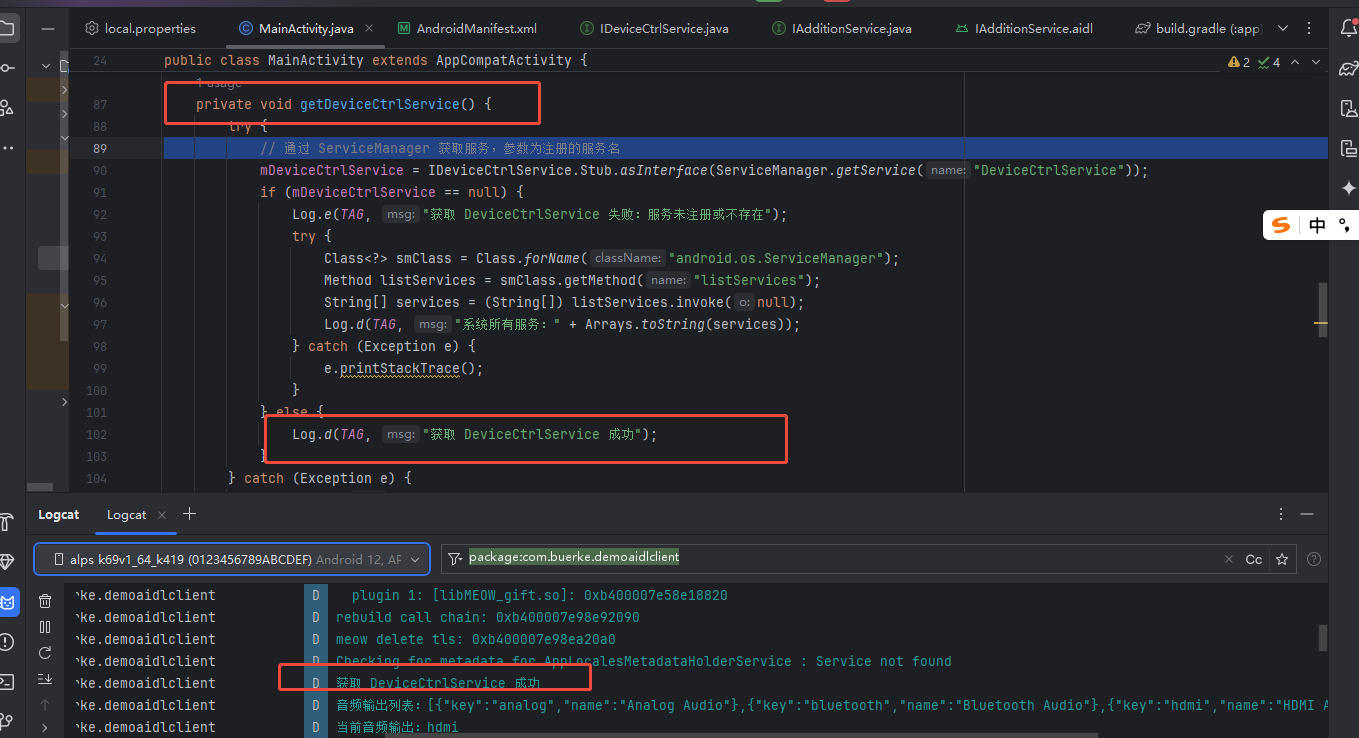1359x738 pixels.
Task: Switch the IME Chinese mode indicator
Action: click(1317, 225)
